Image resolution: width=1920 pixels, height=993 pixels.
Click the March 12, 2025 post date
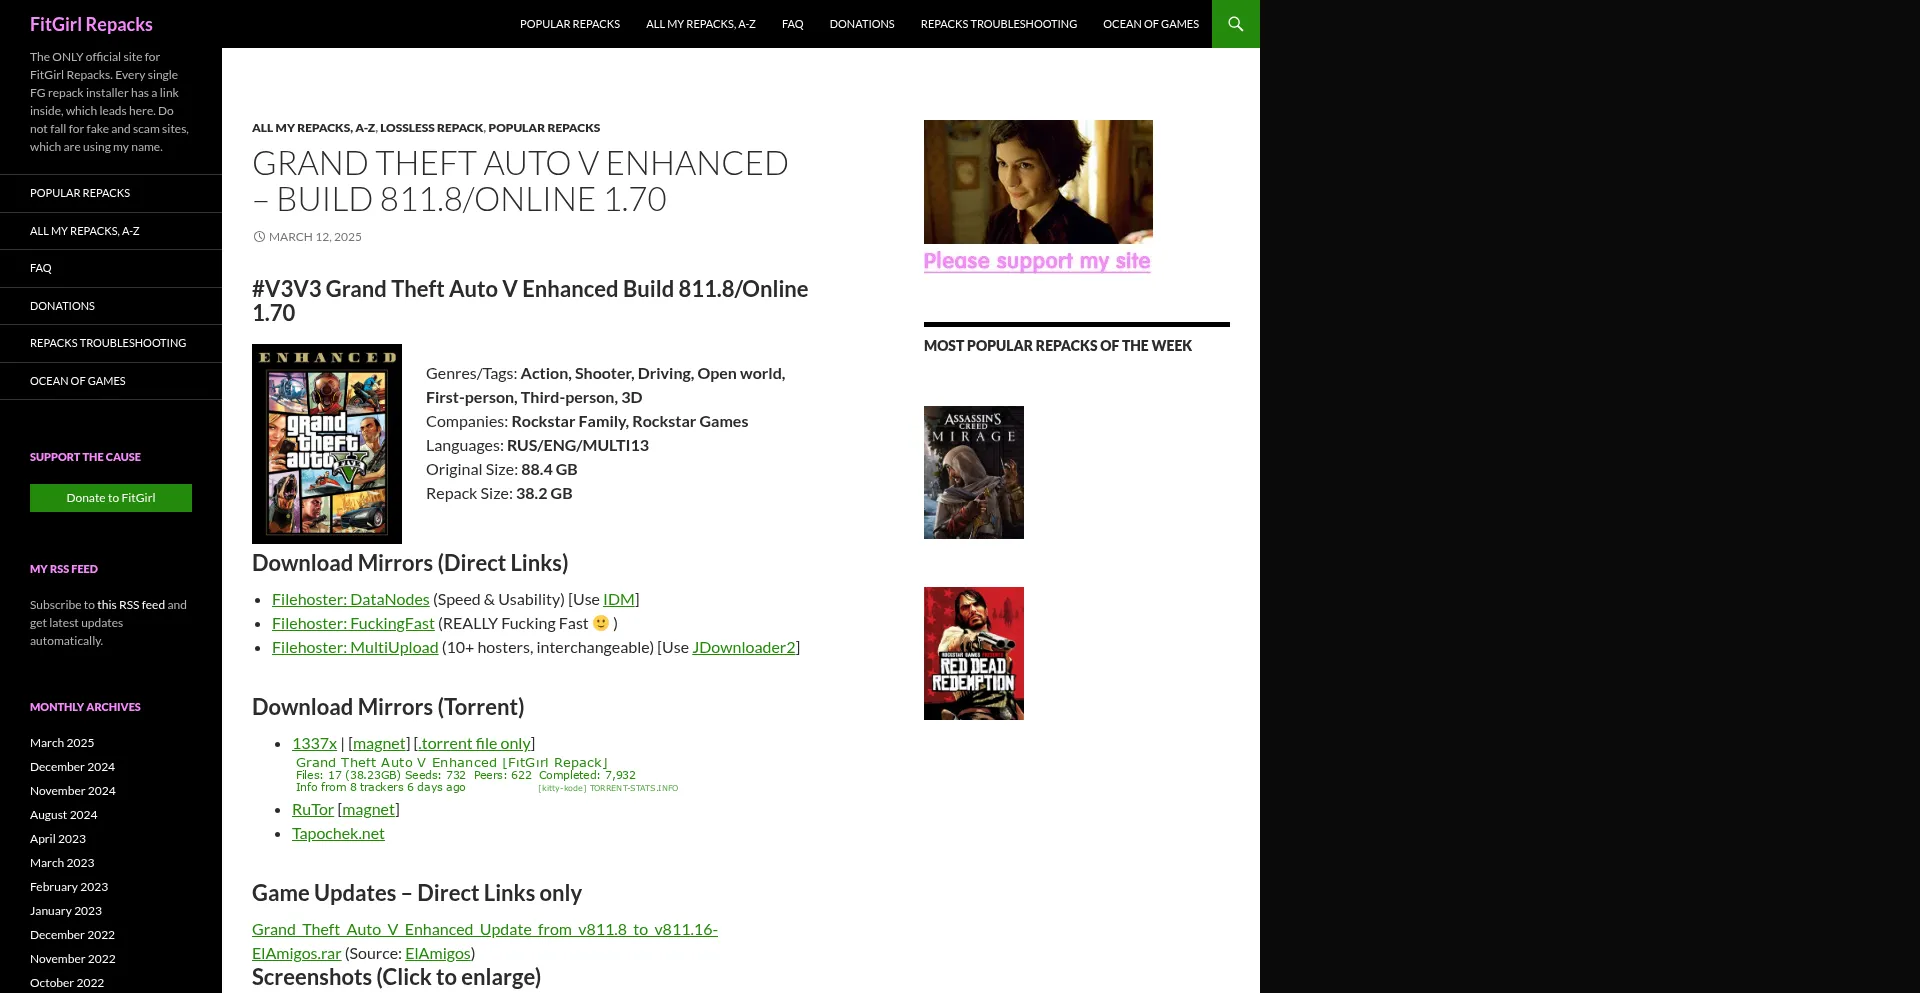315,237
